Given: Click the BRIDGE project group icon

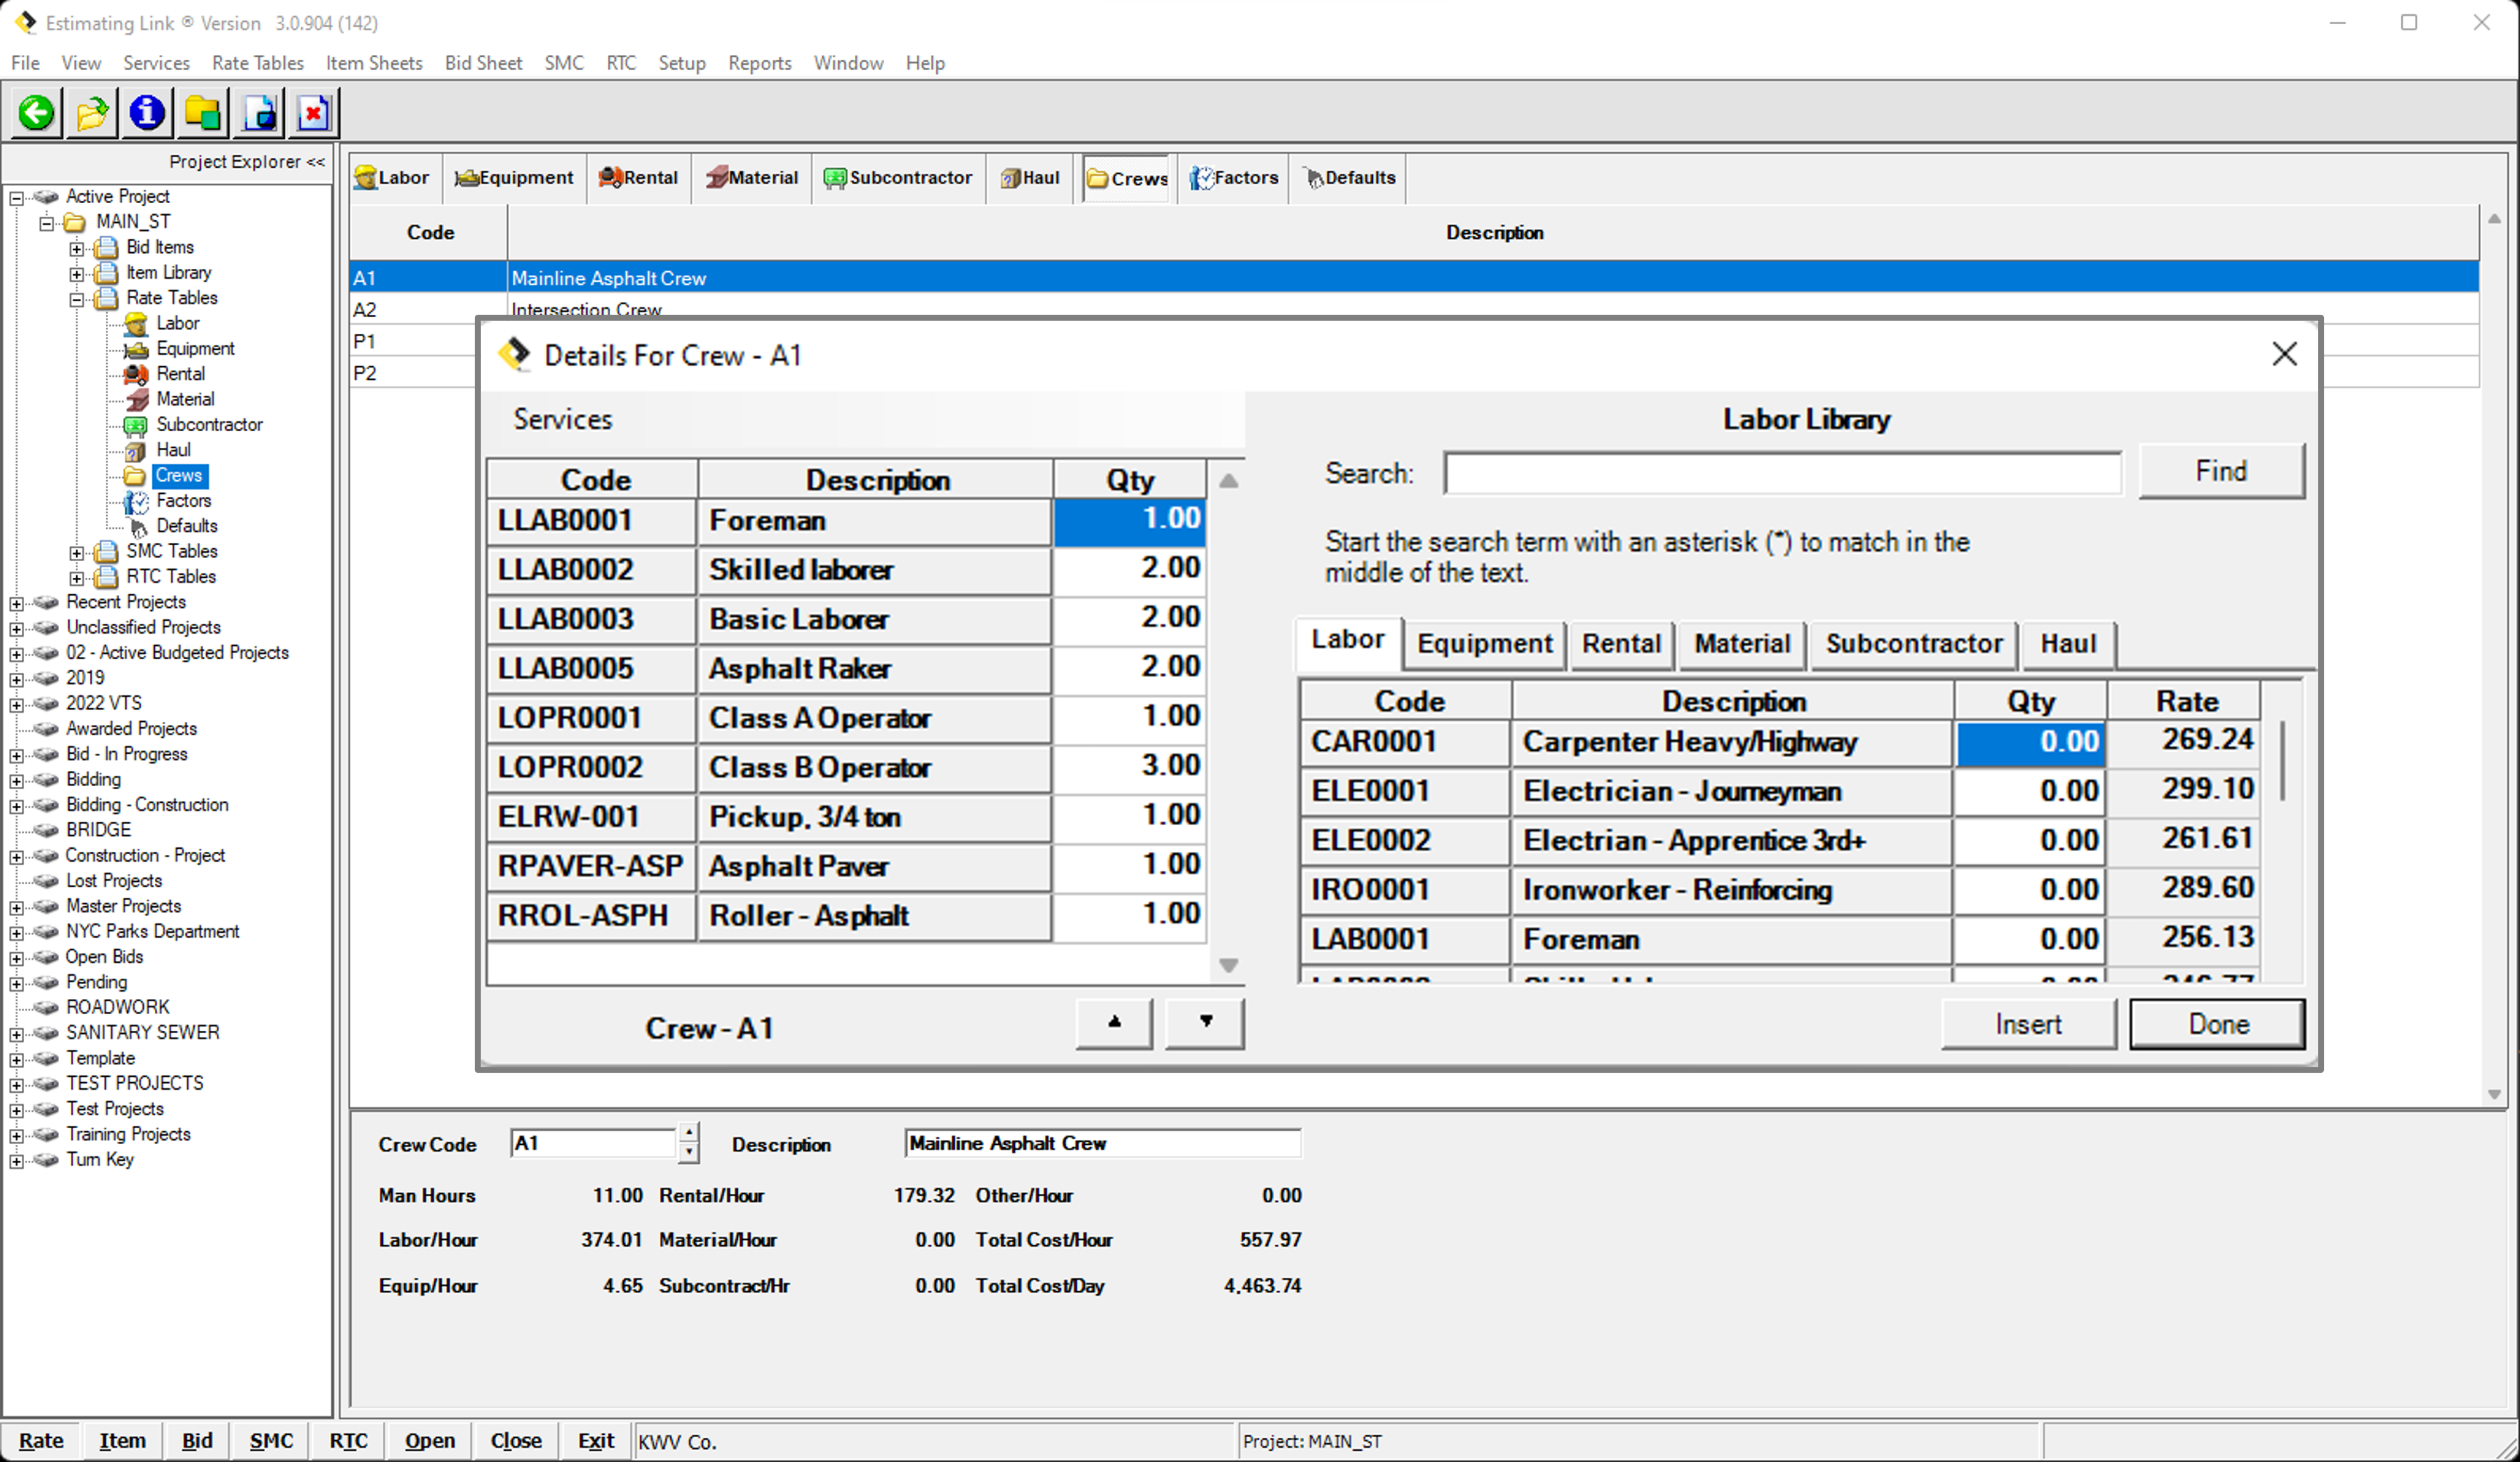Looking at the screenshot, I should pyautogui.click(x=46, y=830).
